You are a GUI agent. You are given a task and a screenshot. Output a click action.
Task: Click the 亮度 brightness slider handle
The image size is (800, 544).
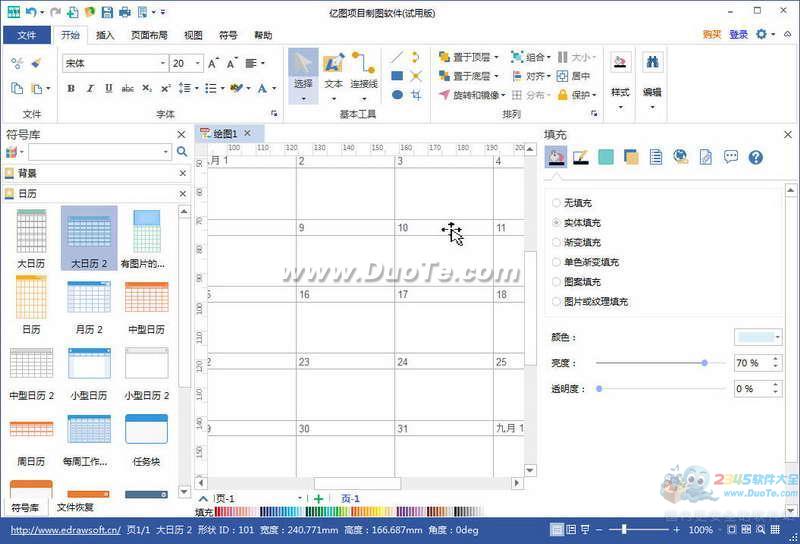click(x=705, y=363)
